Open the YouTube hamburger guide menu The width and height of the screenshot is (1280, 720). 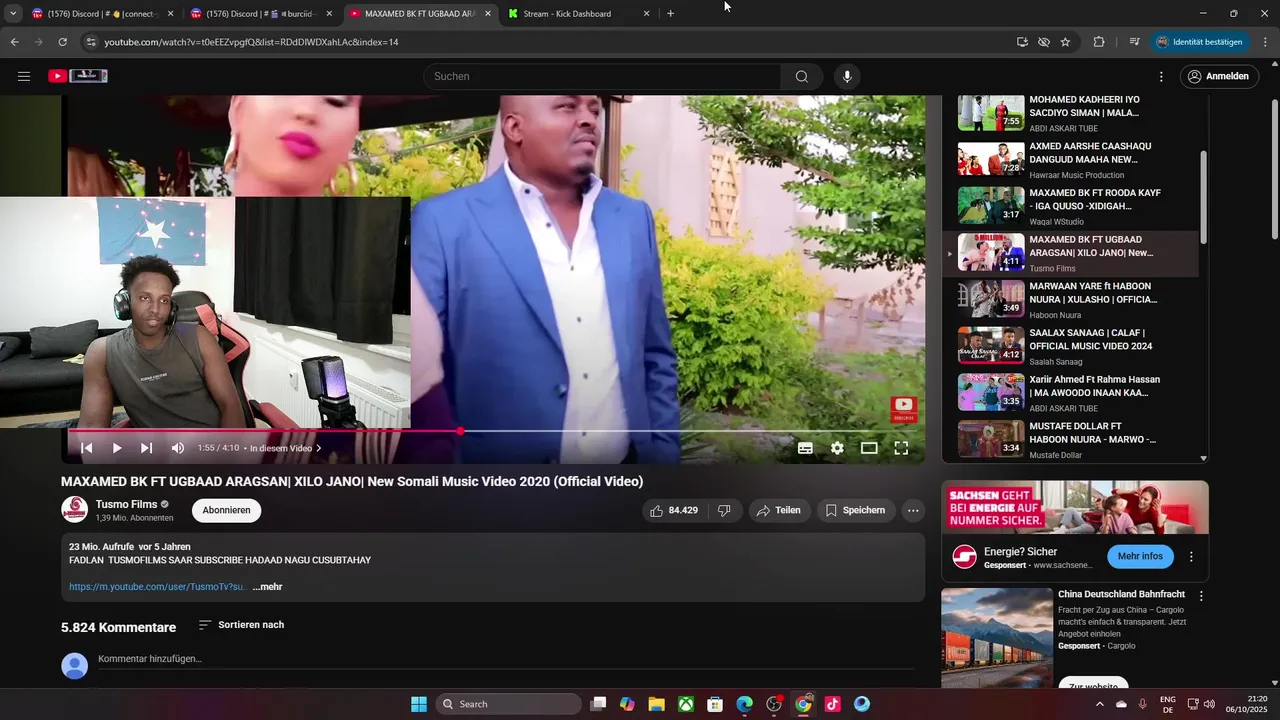click(x=24, y=76)
